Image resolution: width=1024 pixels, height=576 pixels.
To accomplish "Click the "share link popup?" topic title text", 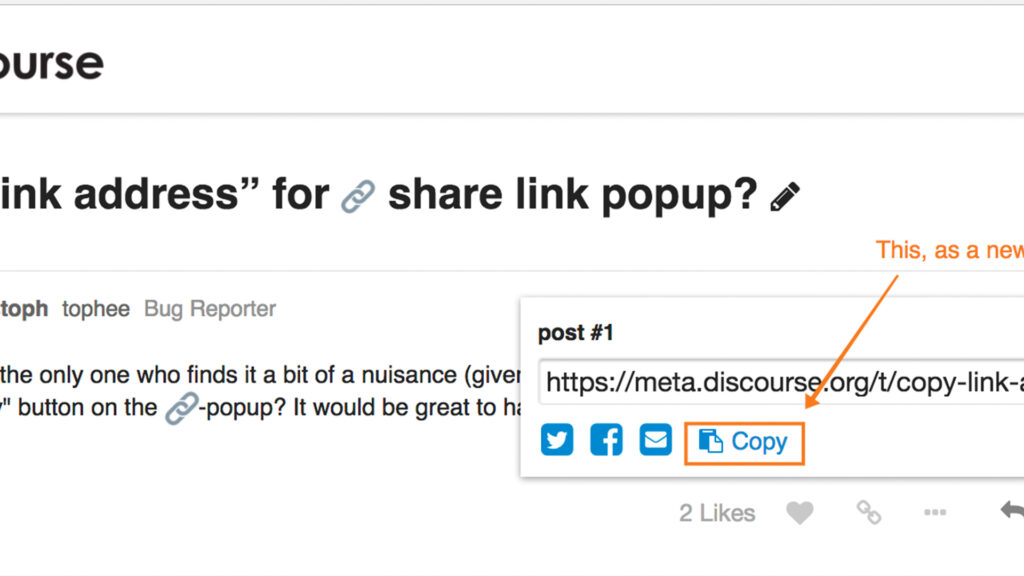I will 573,195.
